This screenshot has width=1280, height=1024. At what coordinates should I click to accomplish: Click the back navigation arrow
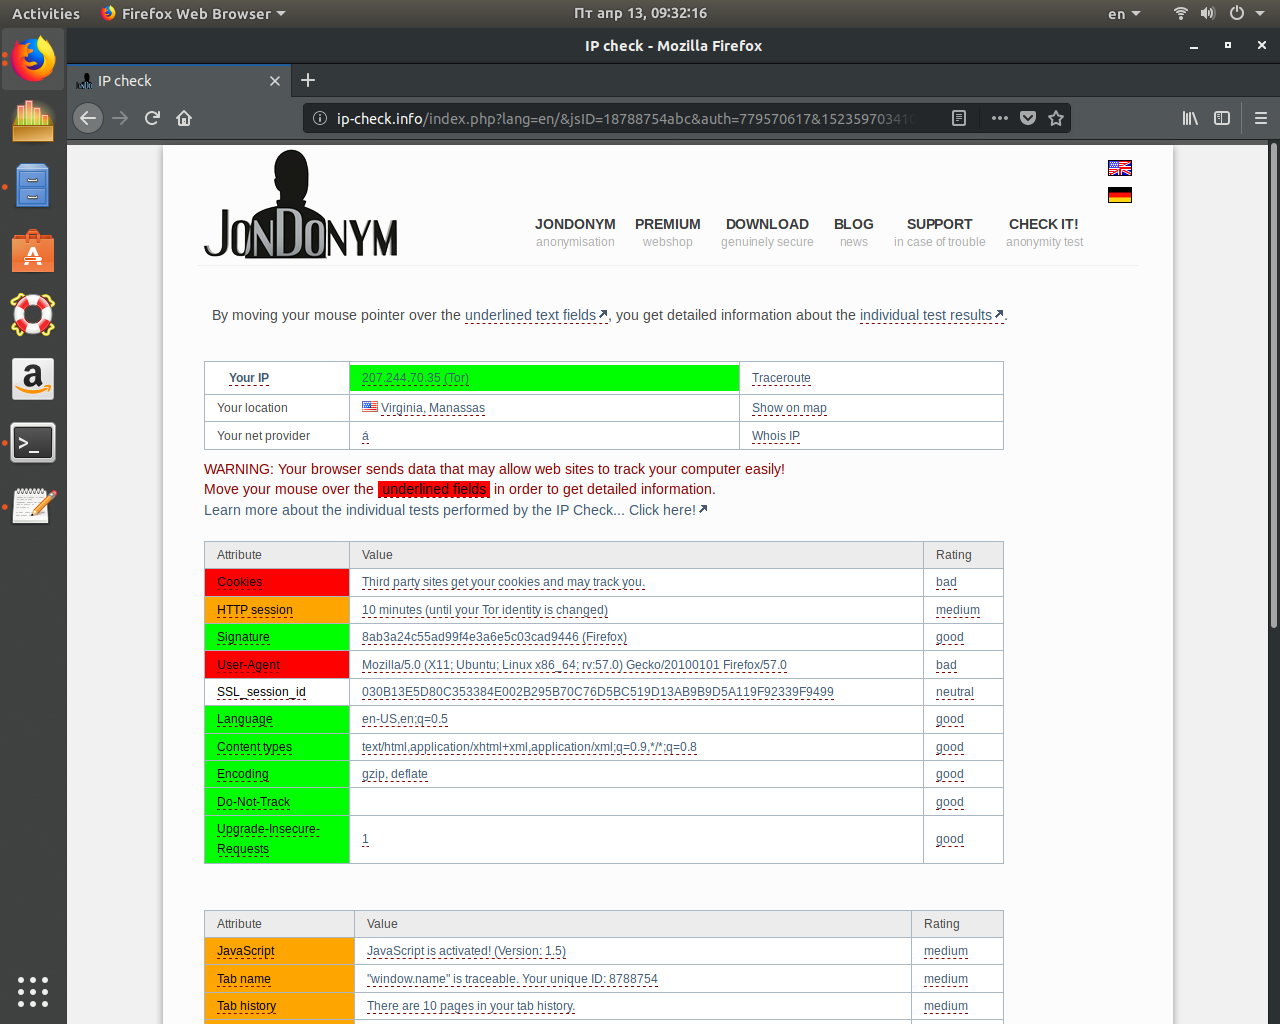point(88,117)
